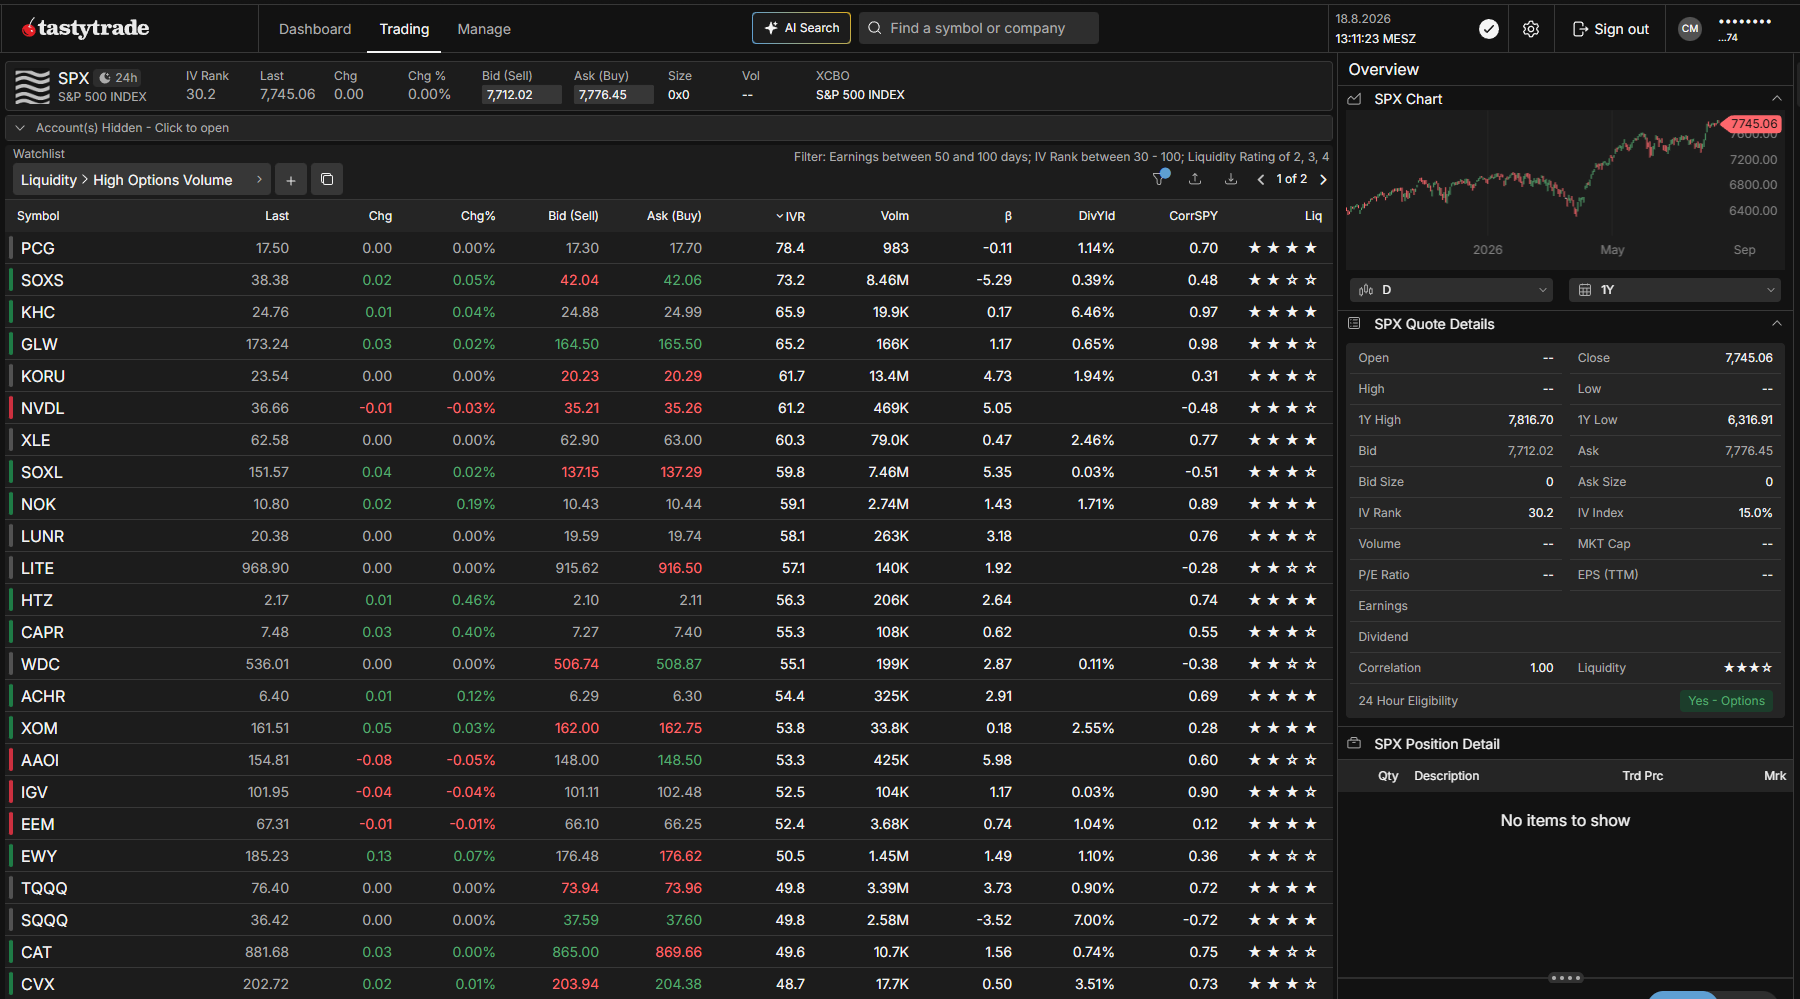Collapse the SPX Chart section
Viewport: 1800px width, 999px height.
click(1777, 99)
